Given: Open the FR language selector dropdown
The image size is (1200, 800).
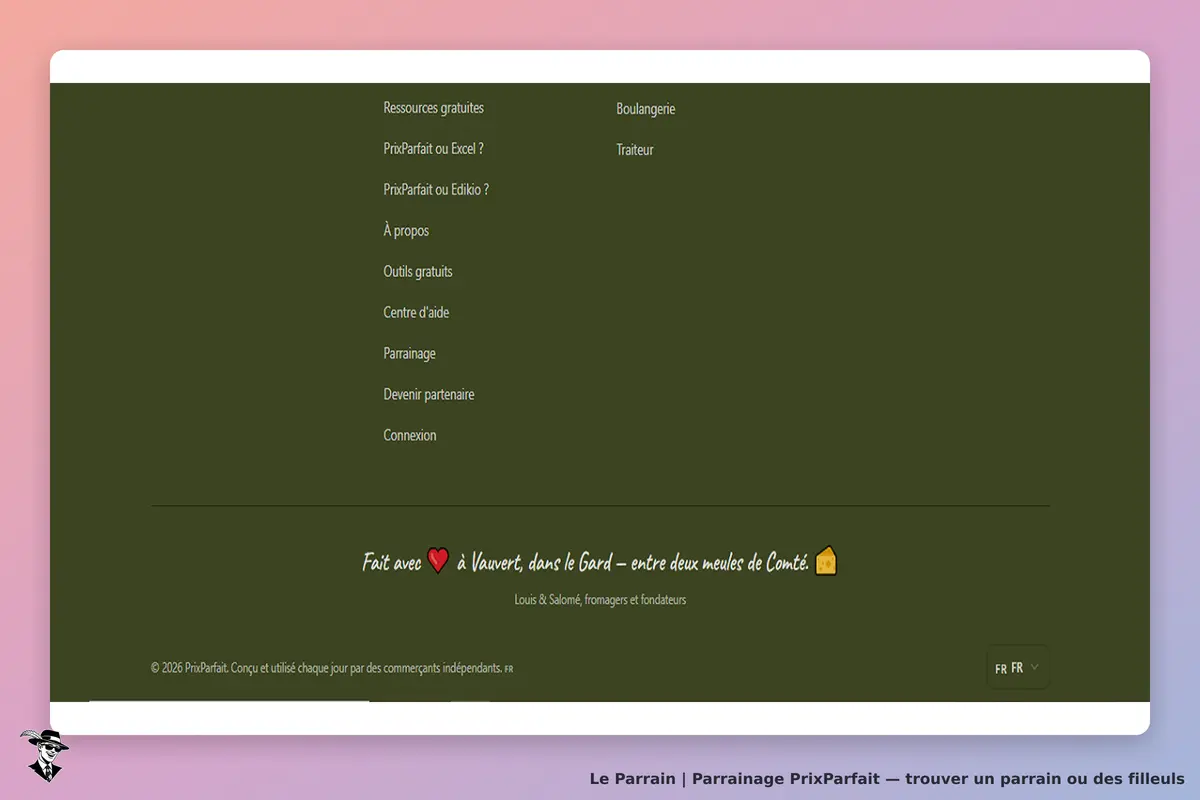Looking at the screenshot, I should click(1018, 667).
